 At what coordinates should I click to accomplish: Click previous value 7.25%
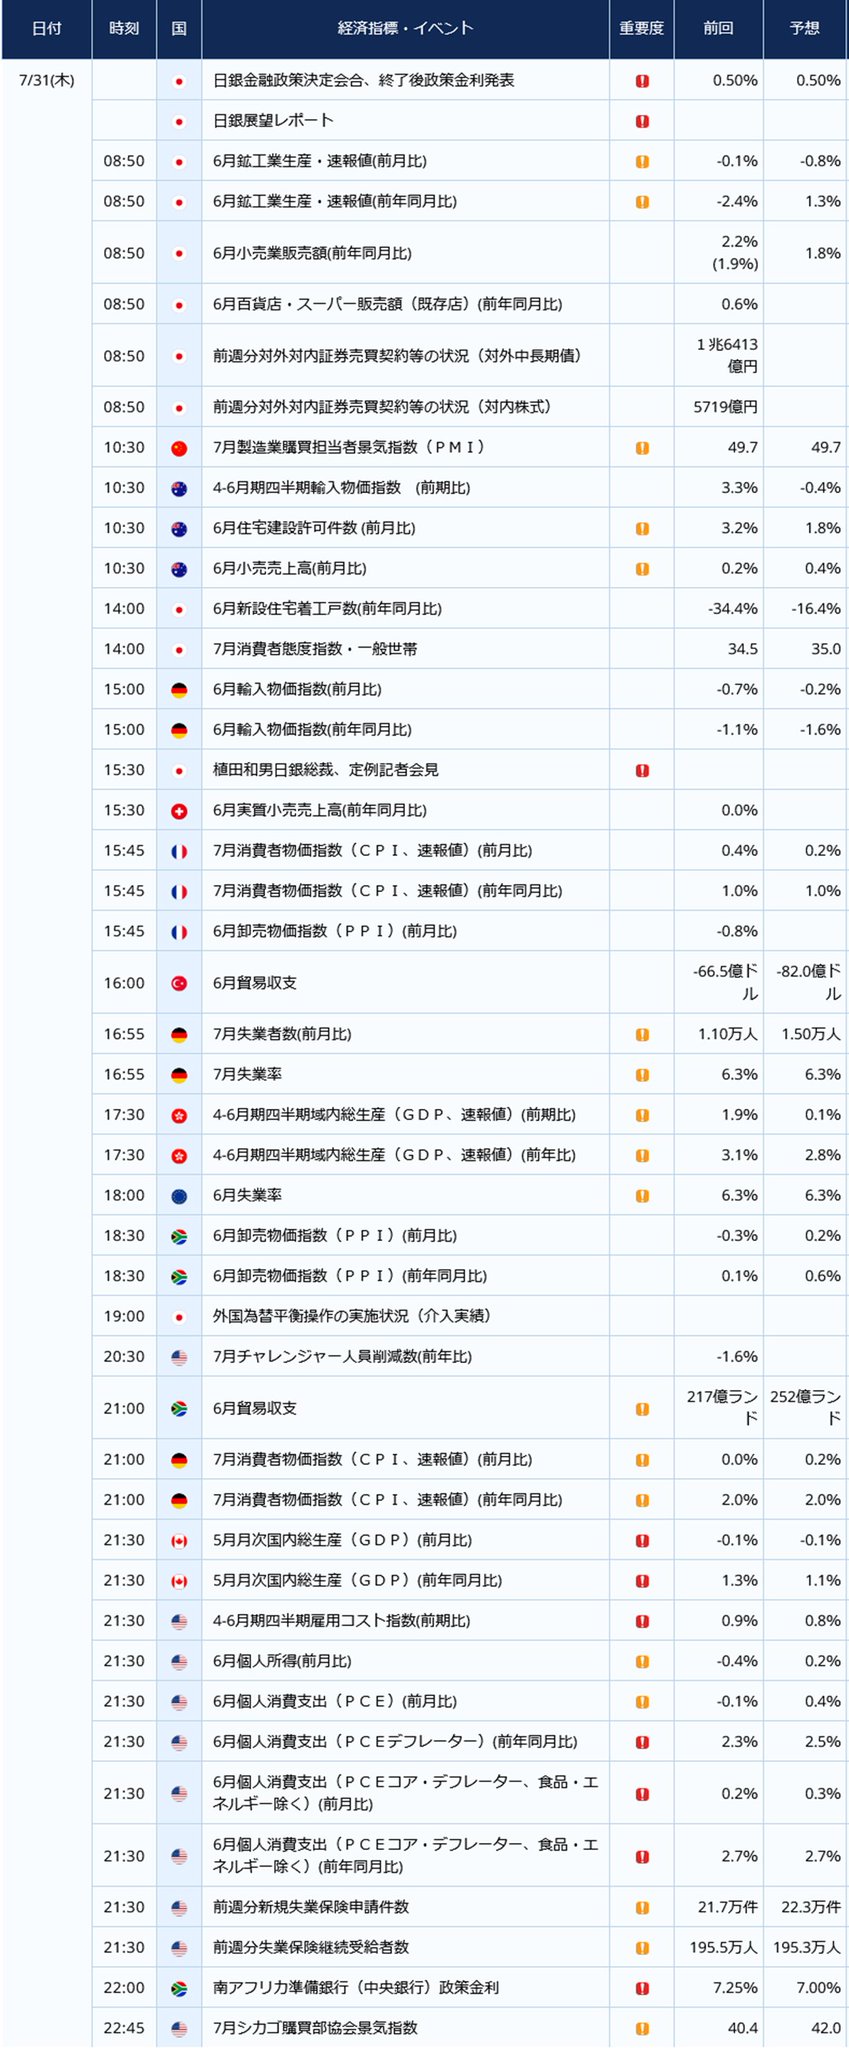[735, 1989]
